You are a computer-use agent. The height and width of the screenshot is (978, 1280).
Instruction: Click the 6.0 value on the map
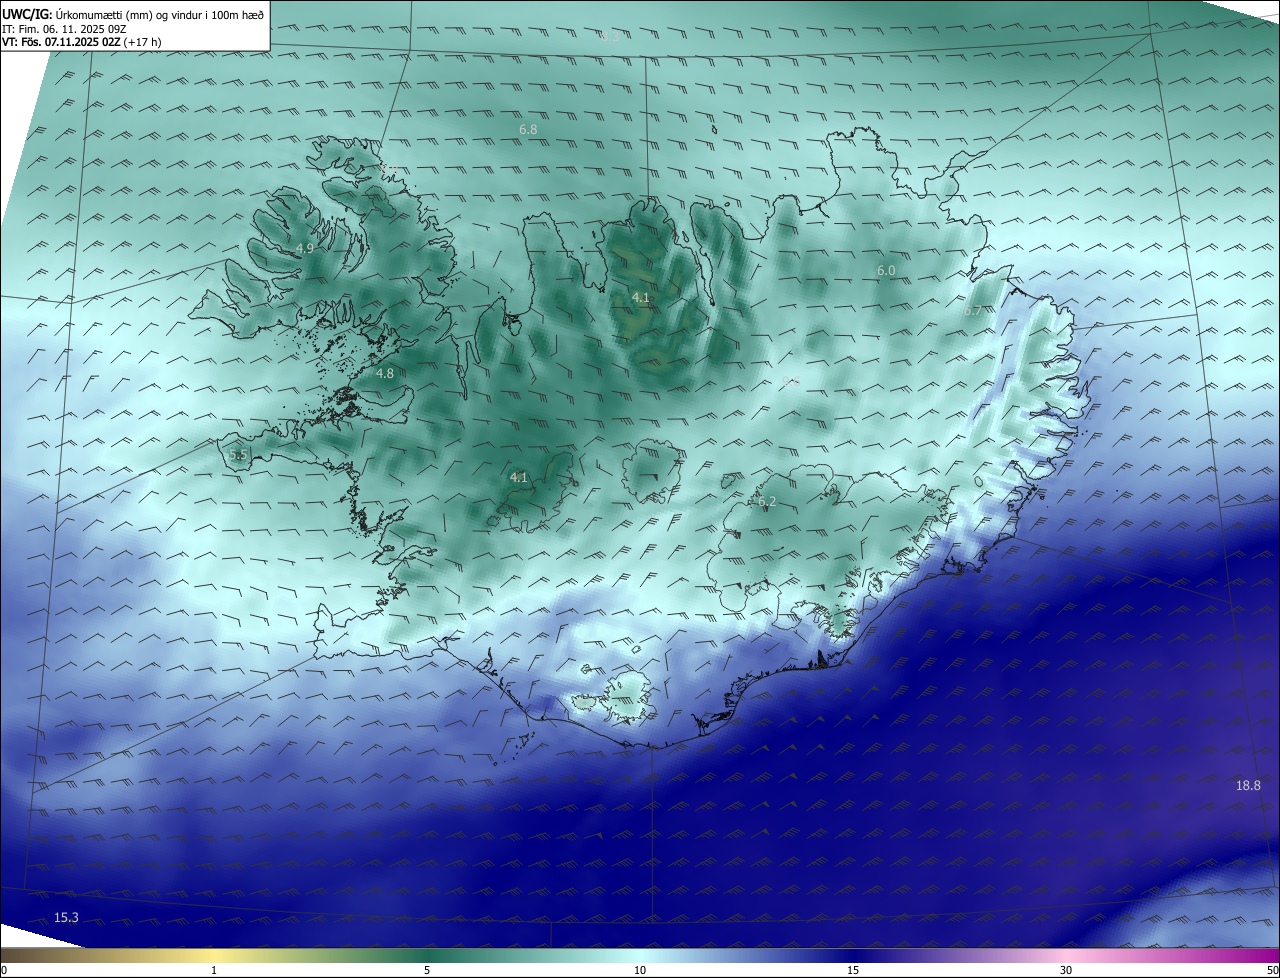click(886, 271)
